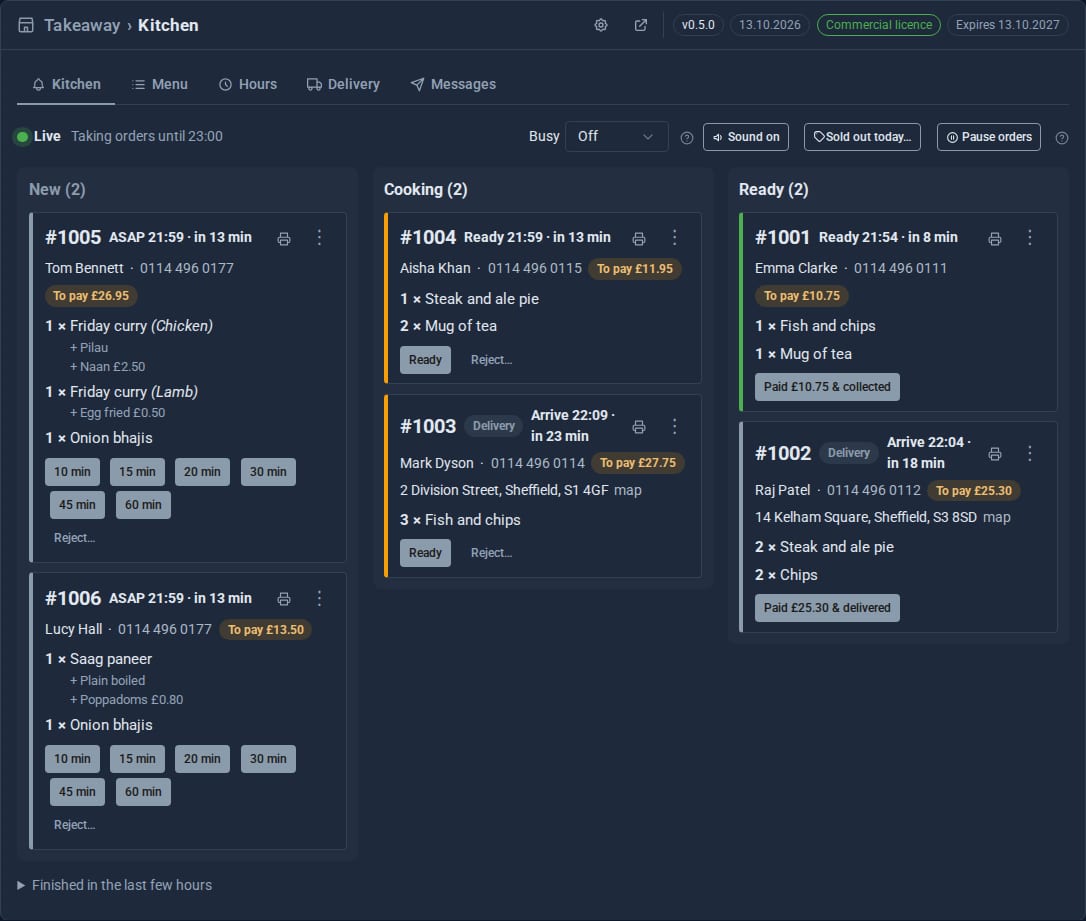Image resolution: width=1086 pixels, height=921 pixels.
Task: Accept order #1005 with 10 min
Action: point(73,472)
